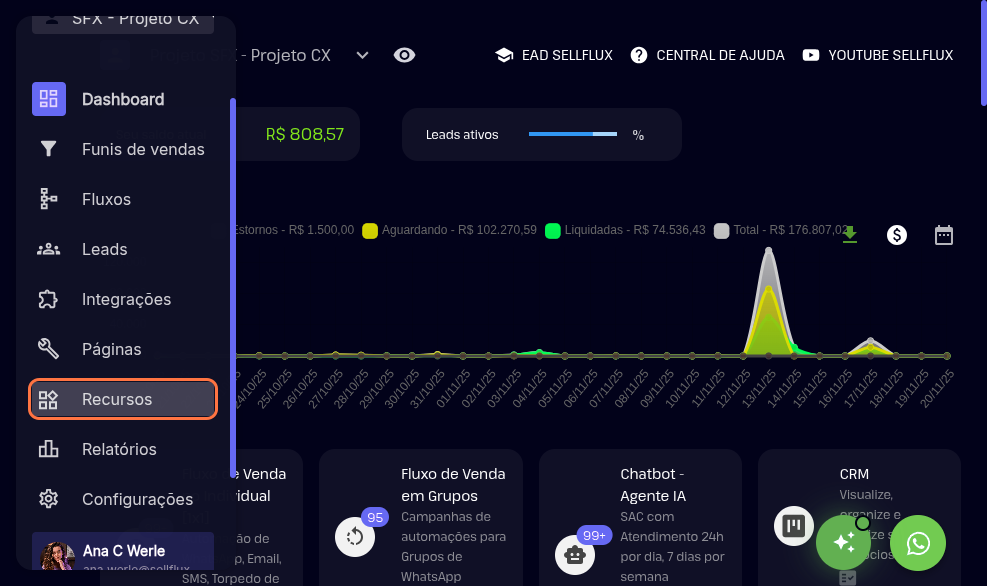Open the calendar date picker icon

pos(944,235)
